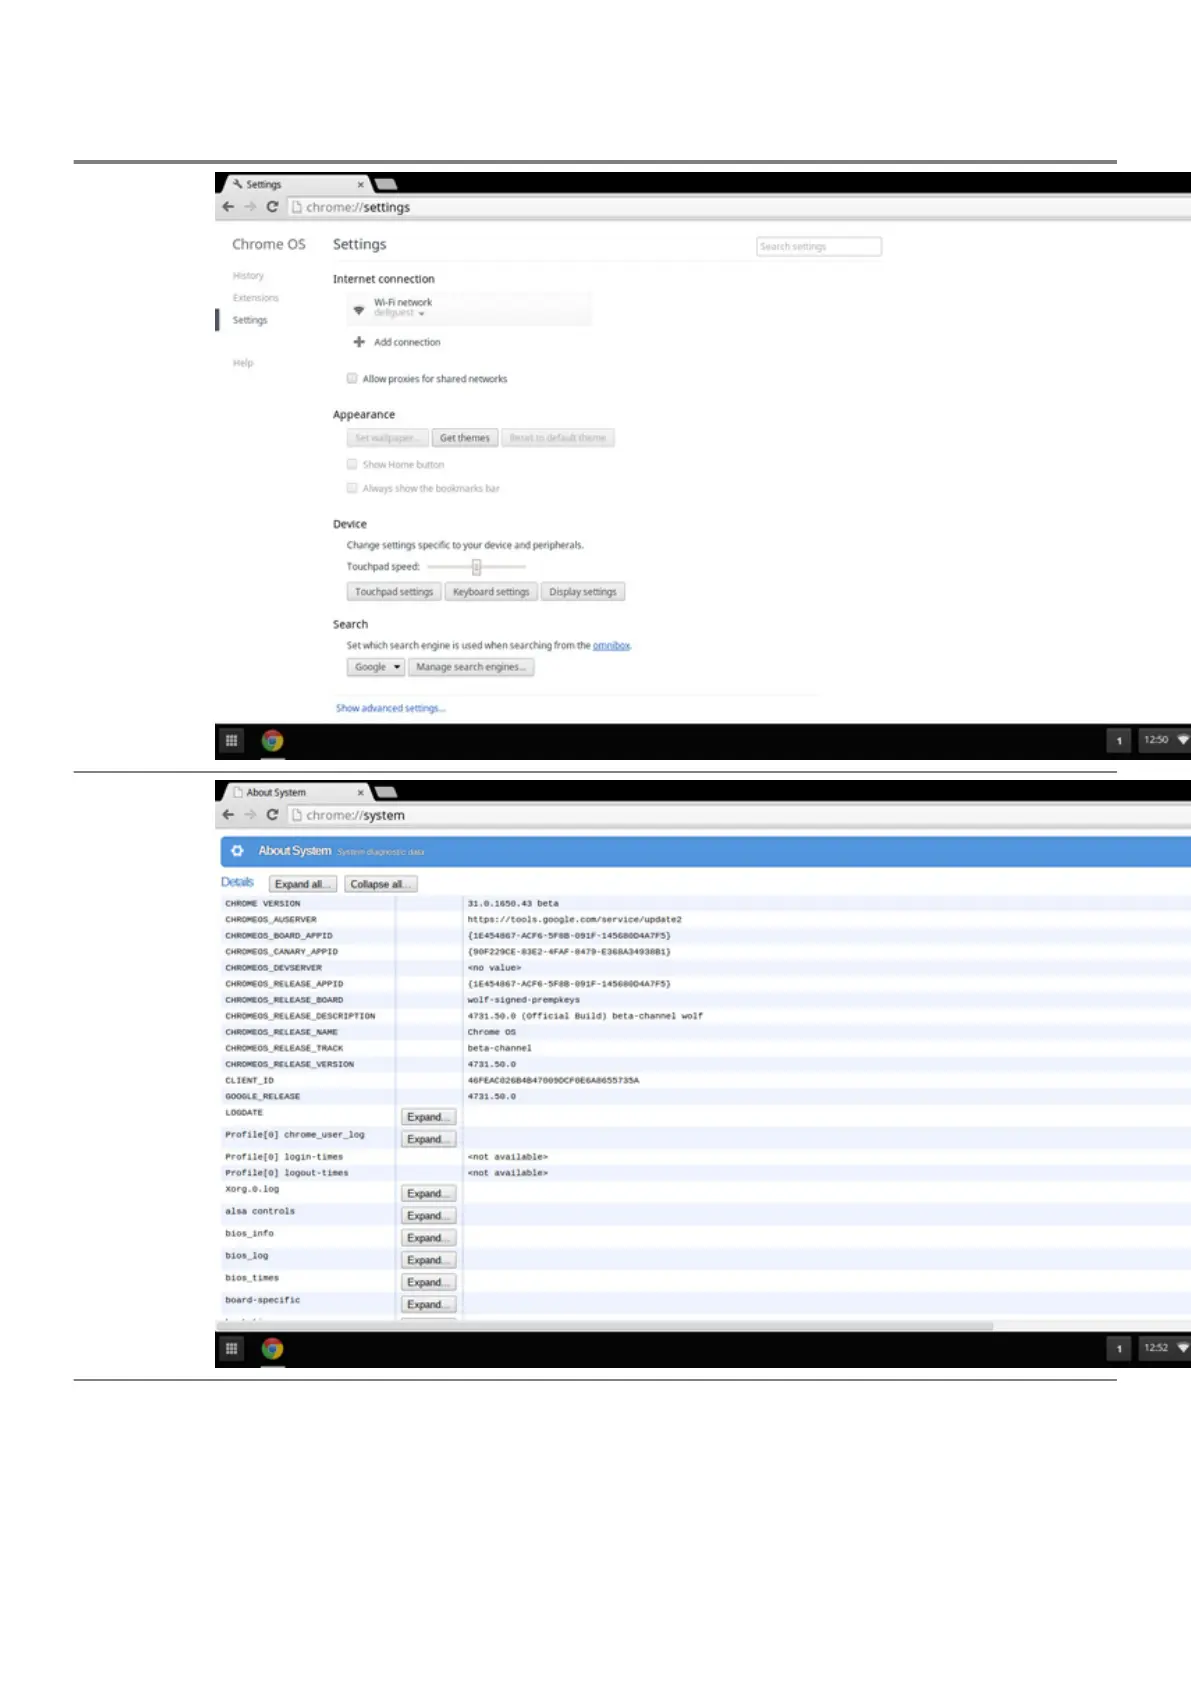Click Reset to default theme button

click(558, 438)
